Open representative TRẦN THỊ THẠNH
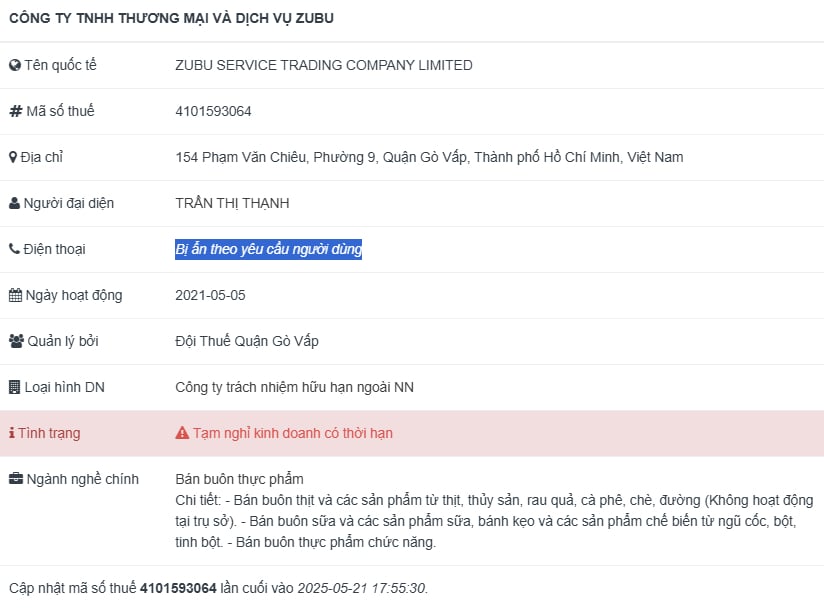824x609 pixels. [x=232, y=203]
